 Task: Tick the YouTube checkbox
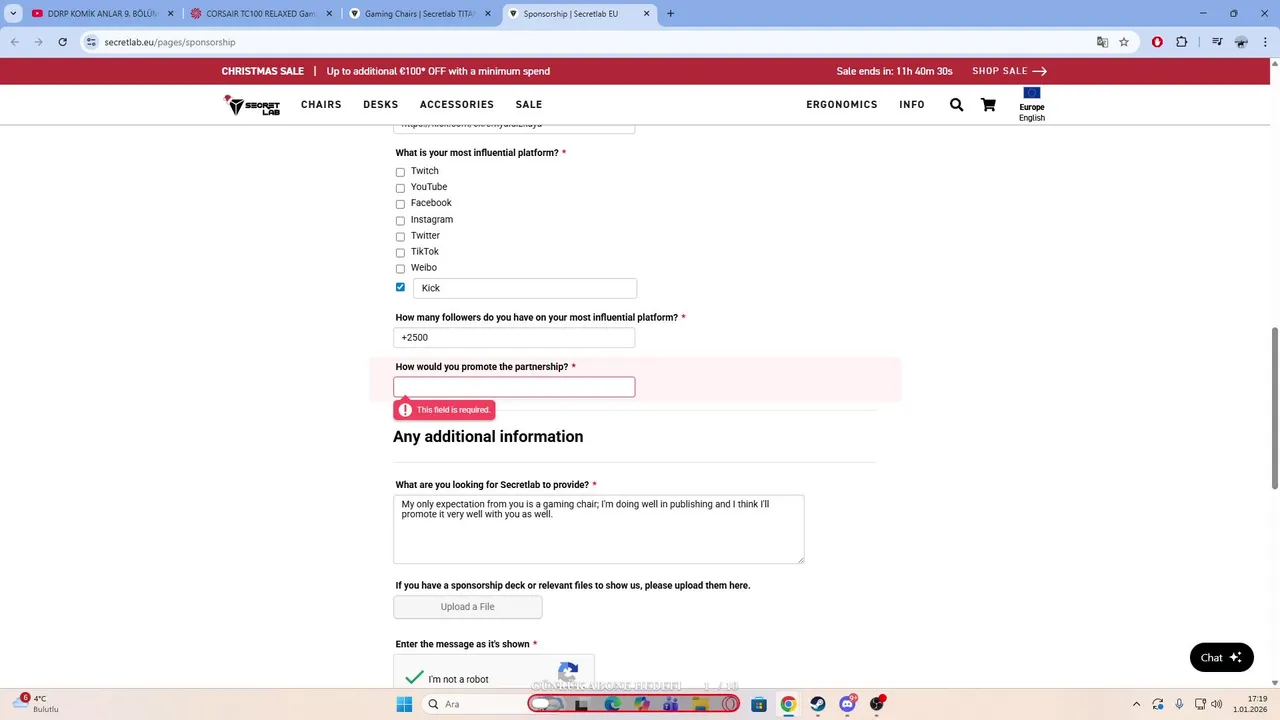400,188
